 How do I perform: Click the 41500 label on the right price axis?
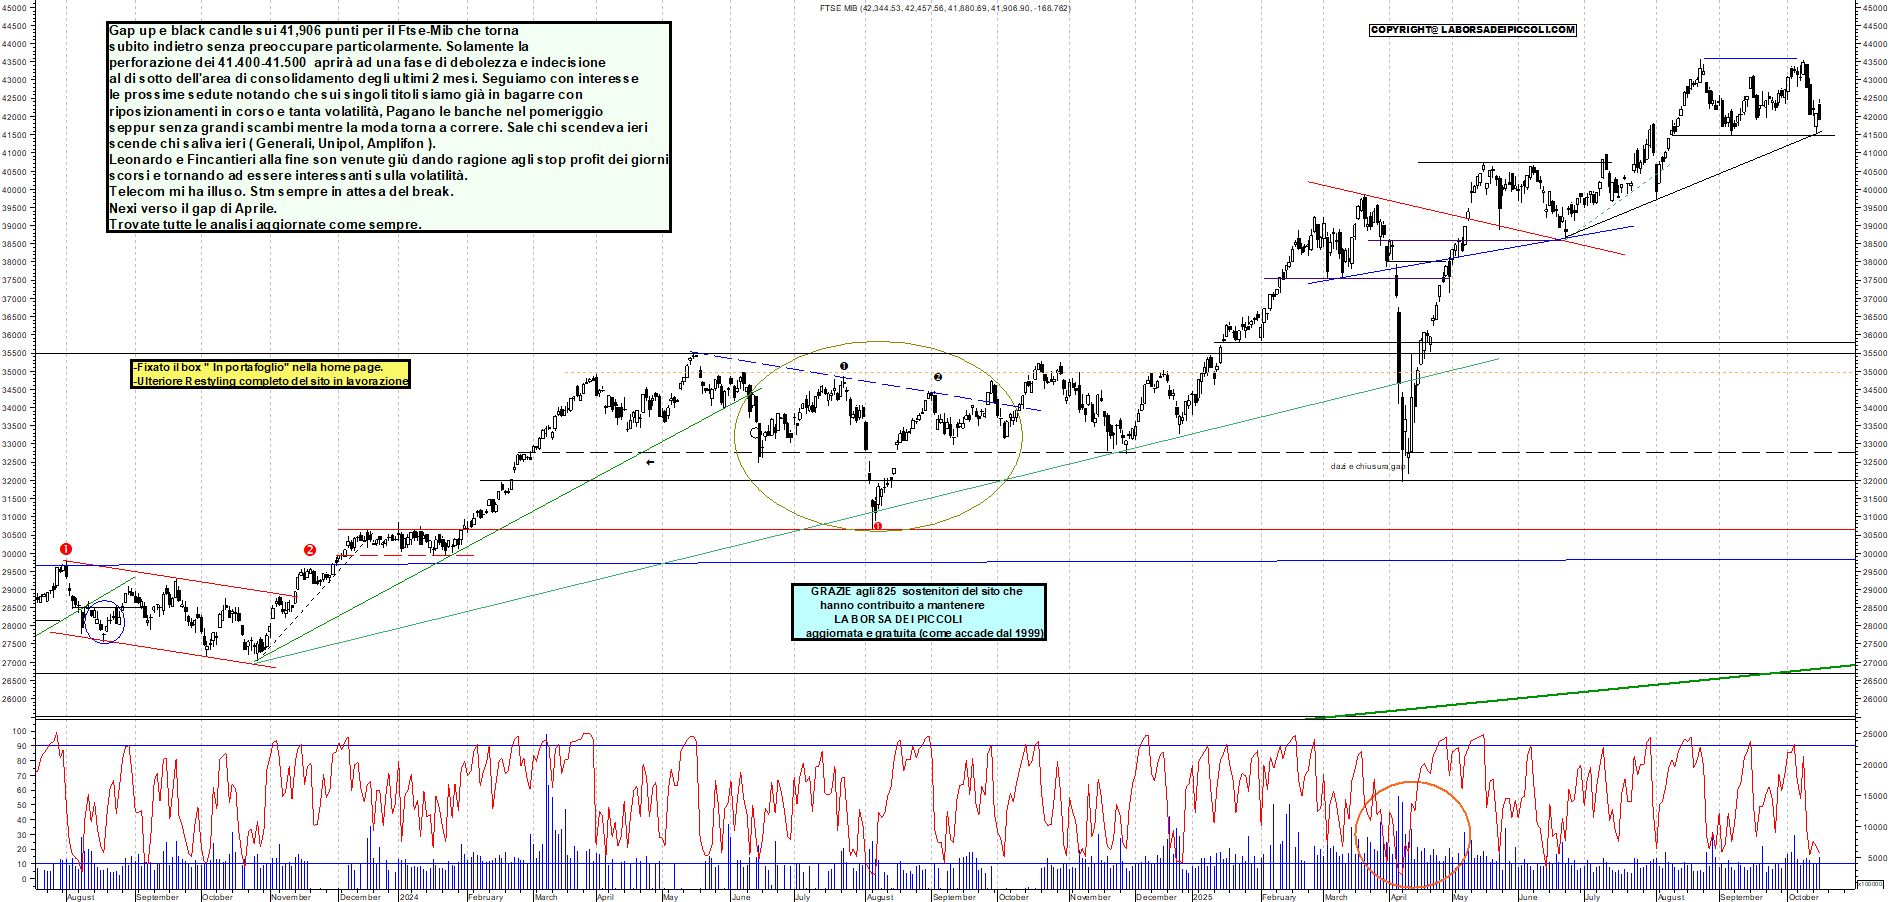(x=1874, y=135)
